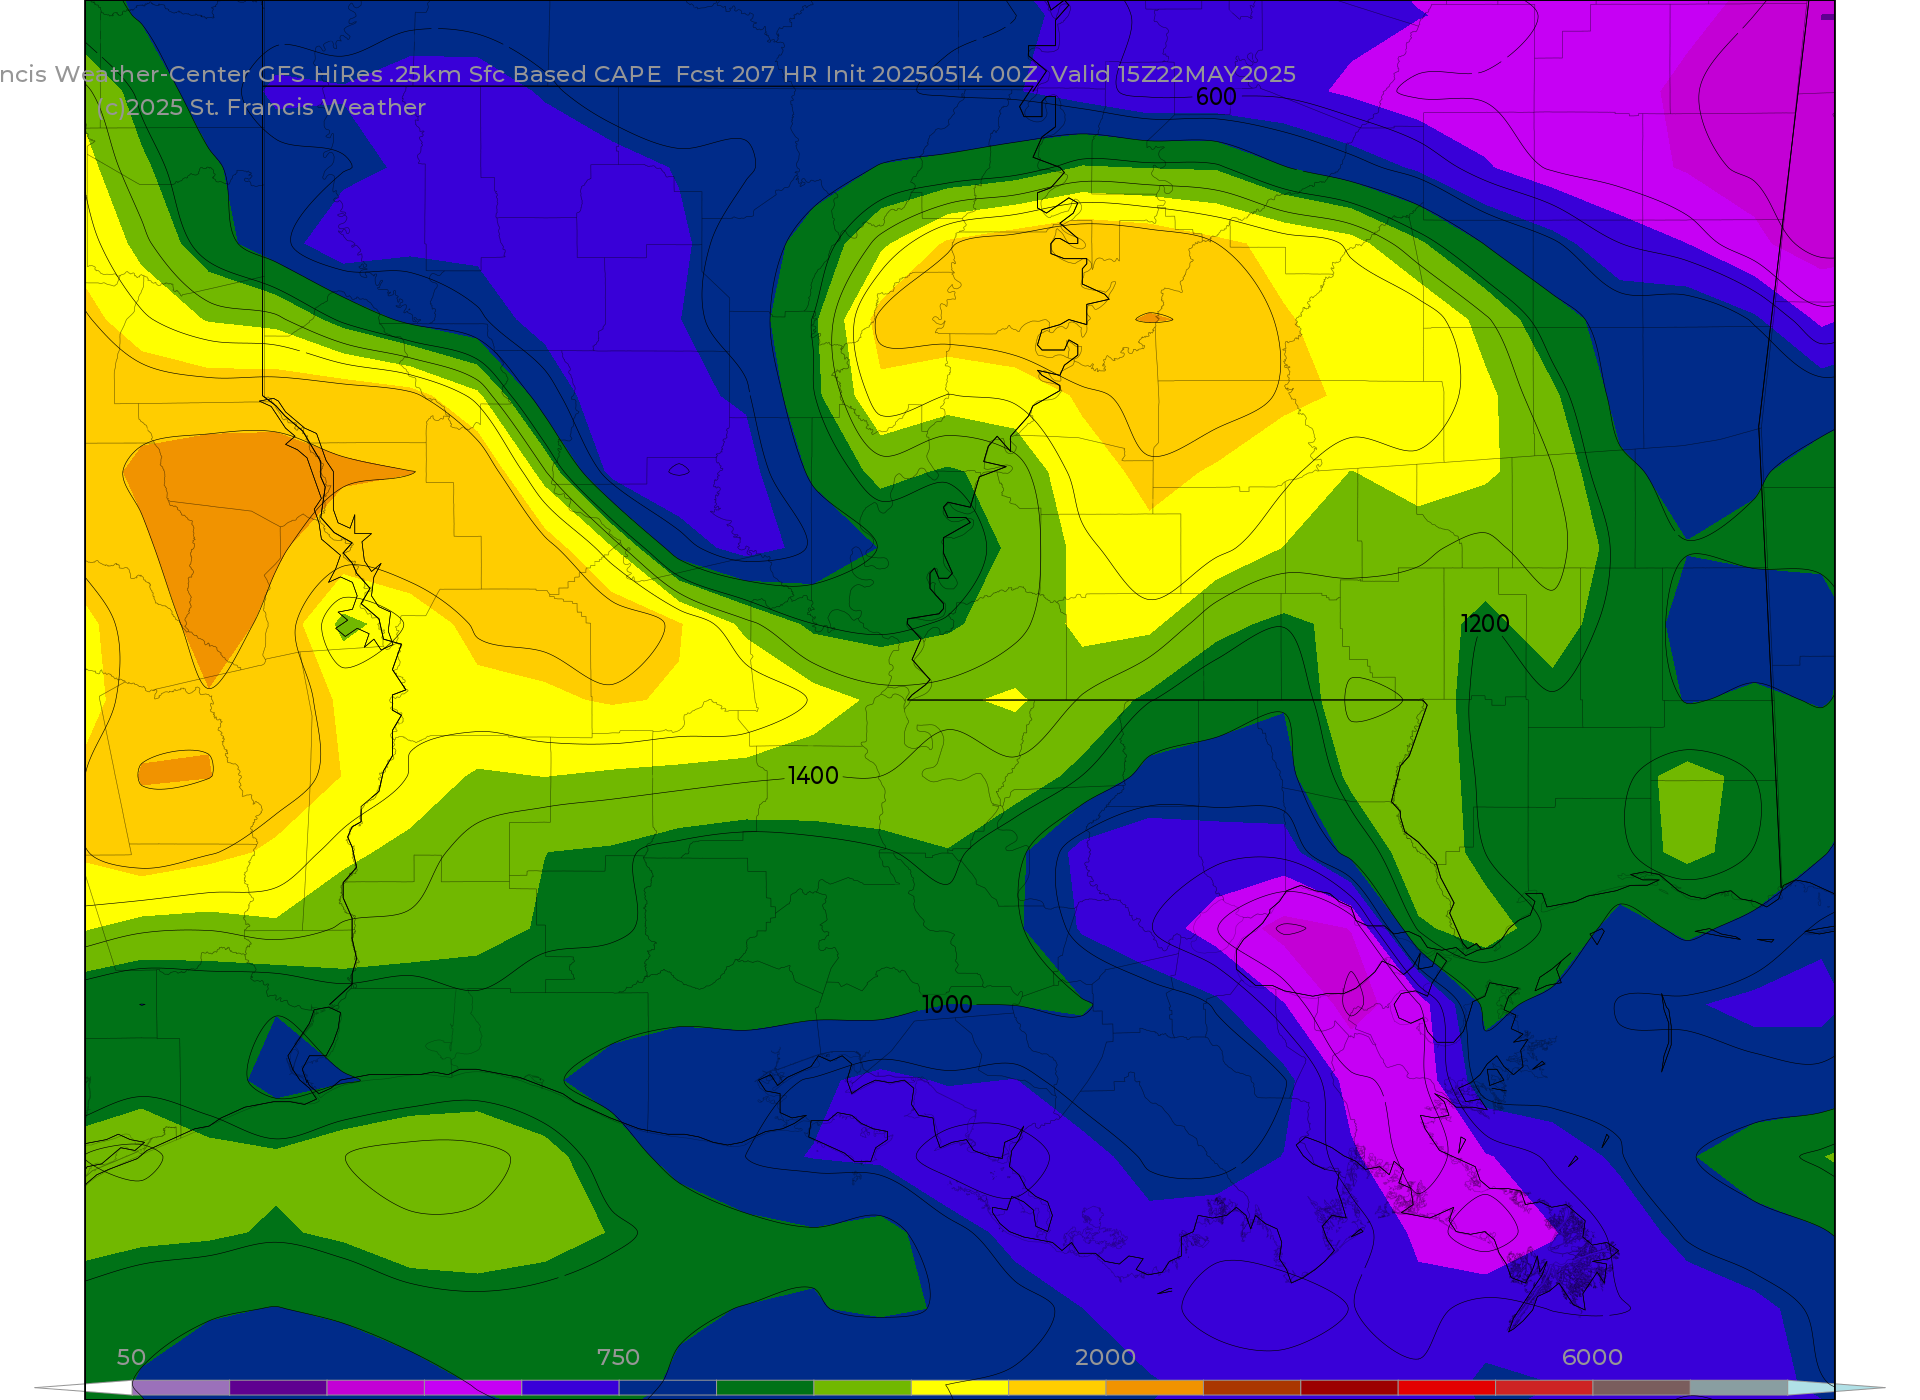Select the navy blue legend swatch

coord(668,1387)
